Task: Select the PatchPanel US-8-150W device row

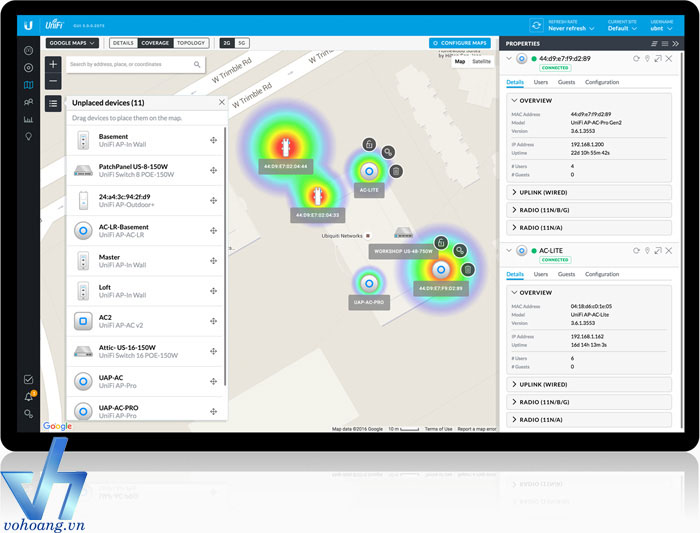Action: (x=144, y=171)
